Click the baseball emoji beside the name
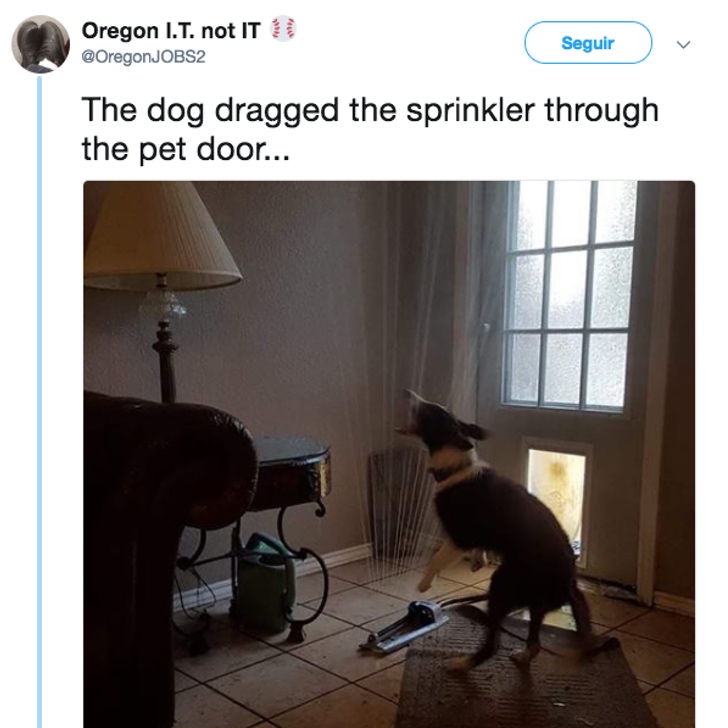 (x=283, y=29)
